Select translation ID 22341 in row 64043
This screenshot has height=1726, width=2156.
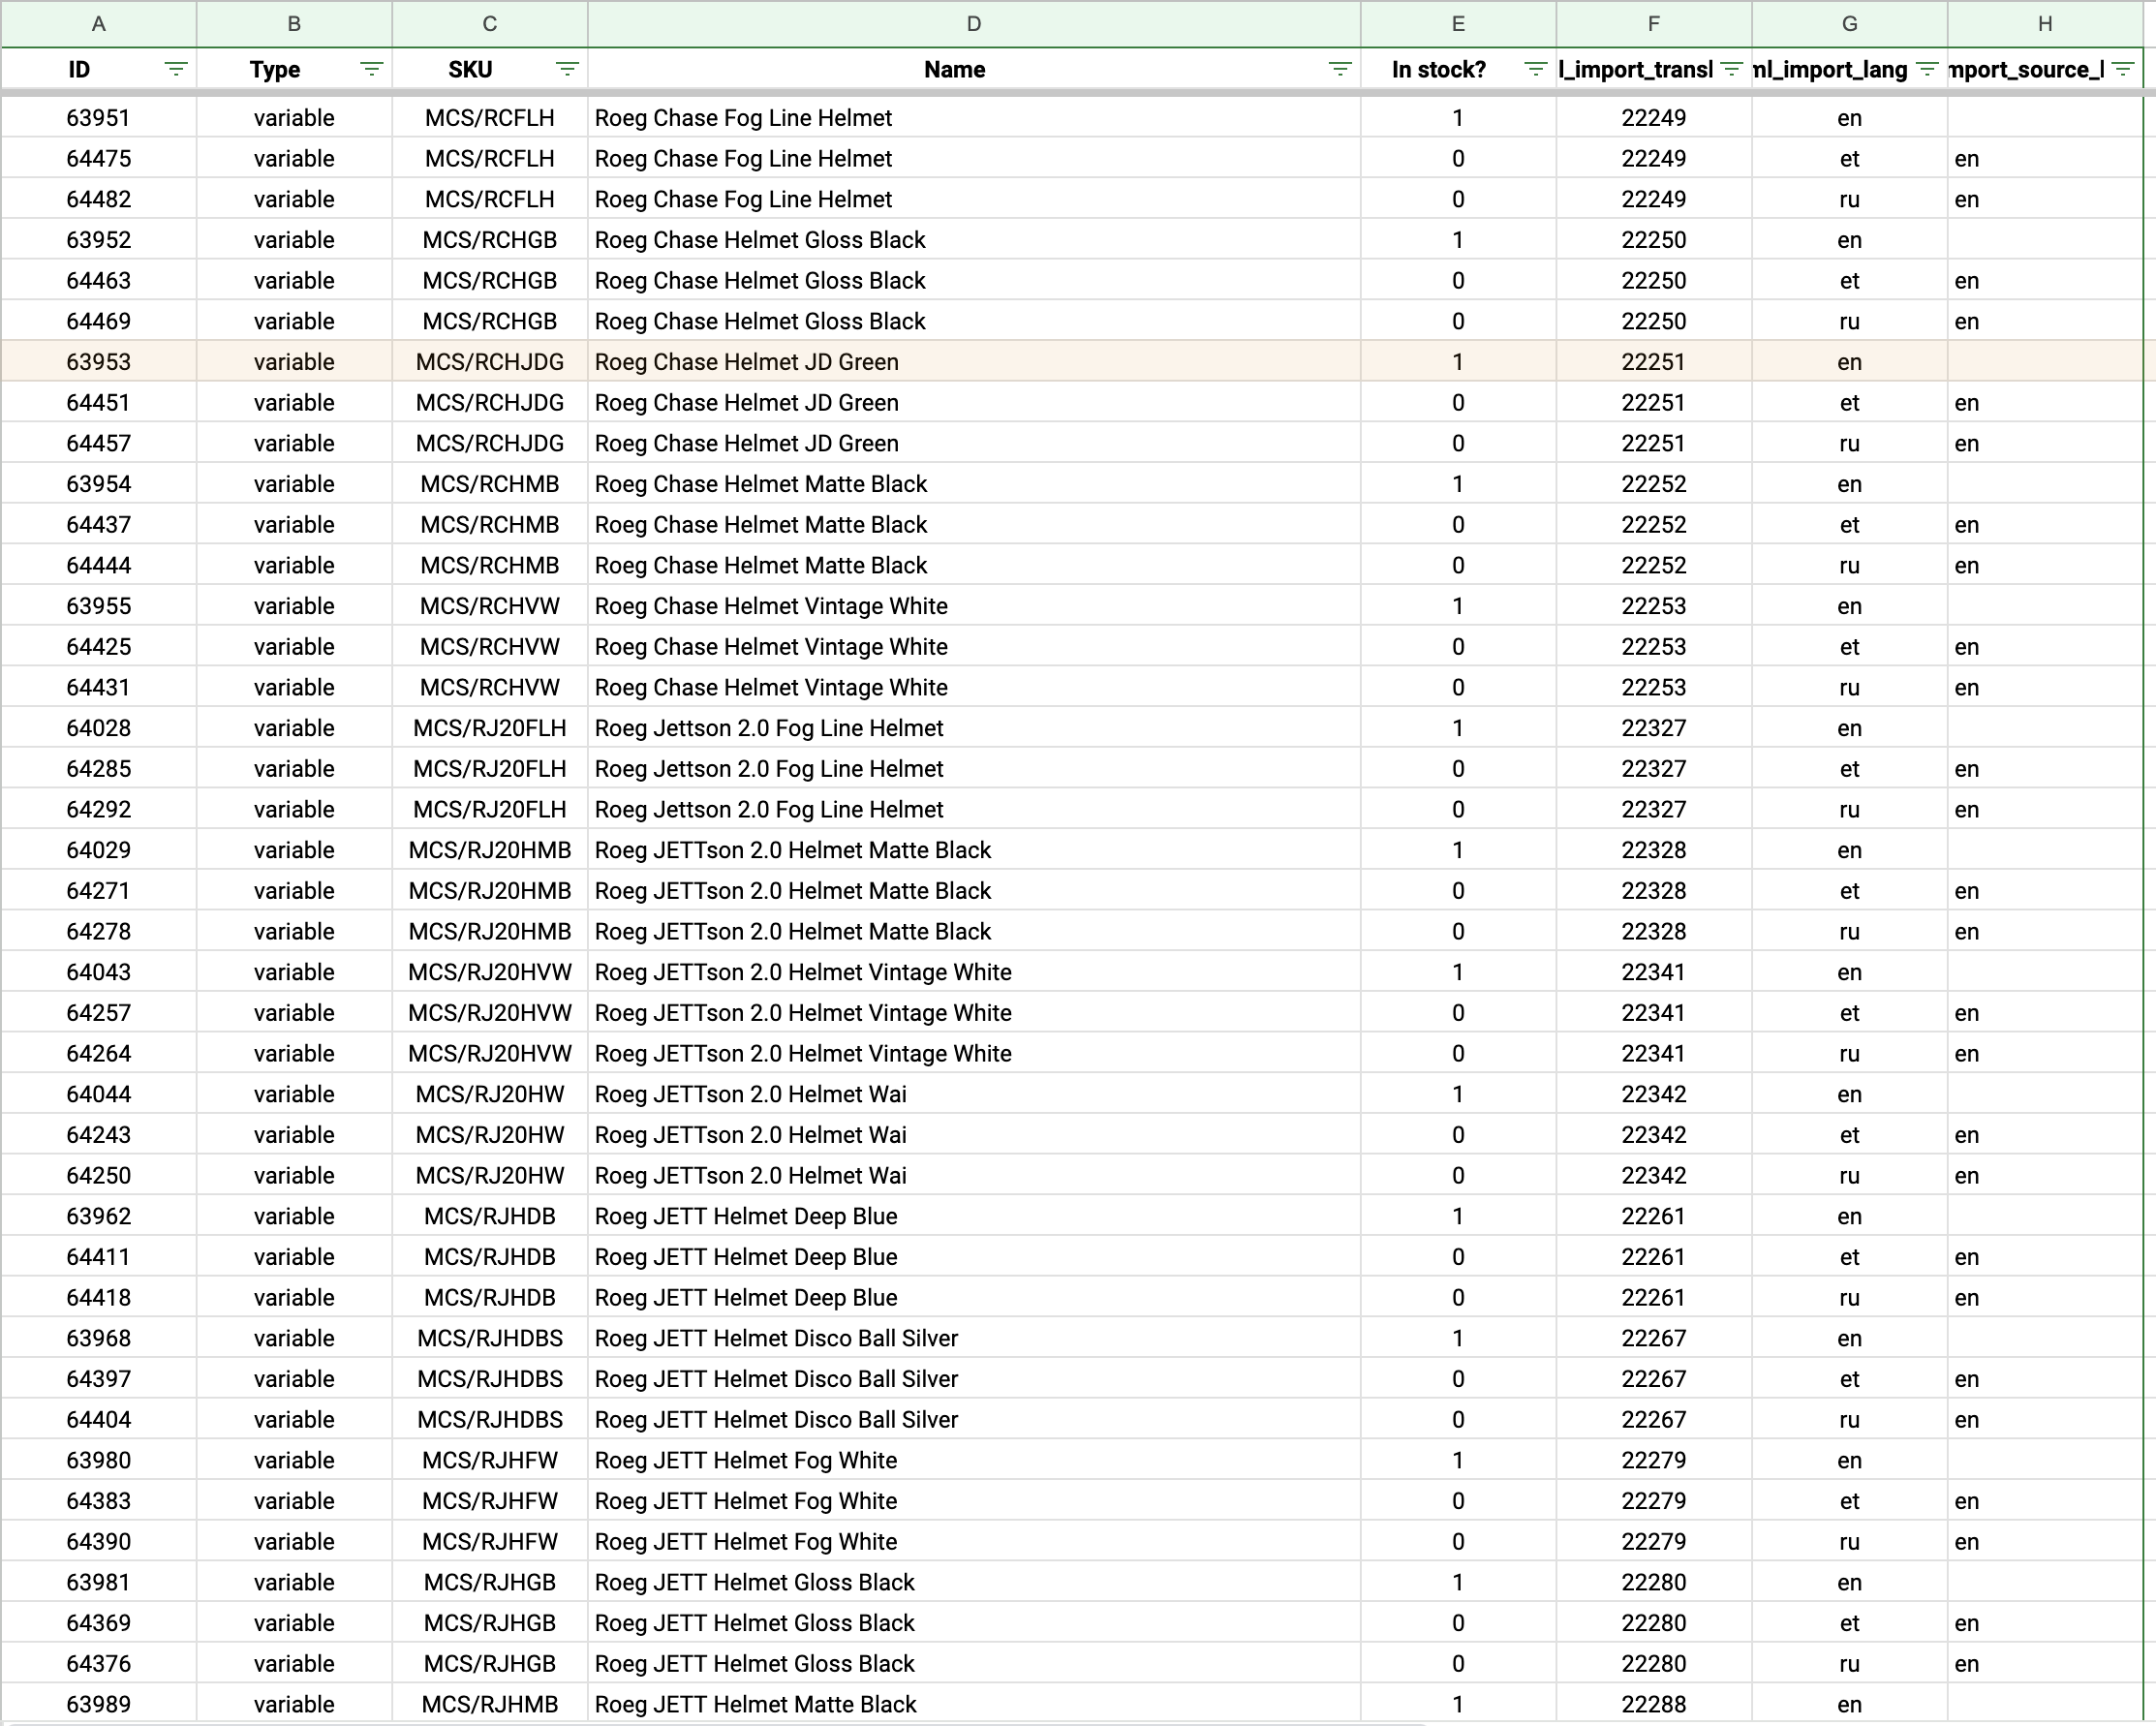point(1654,972)
